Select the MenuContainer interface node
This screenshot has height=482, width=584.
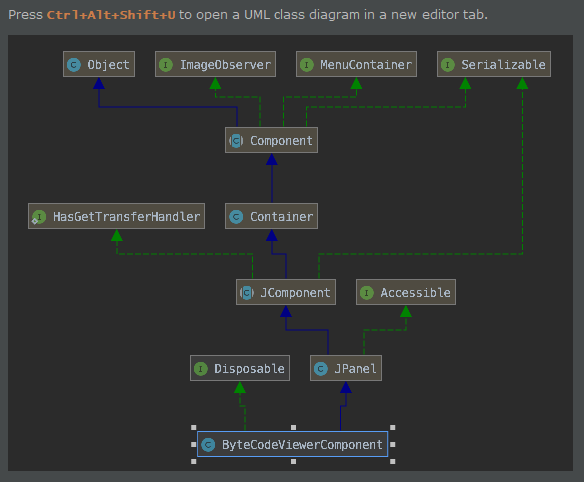356,64
